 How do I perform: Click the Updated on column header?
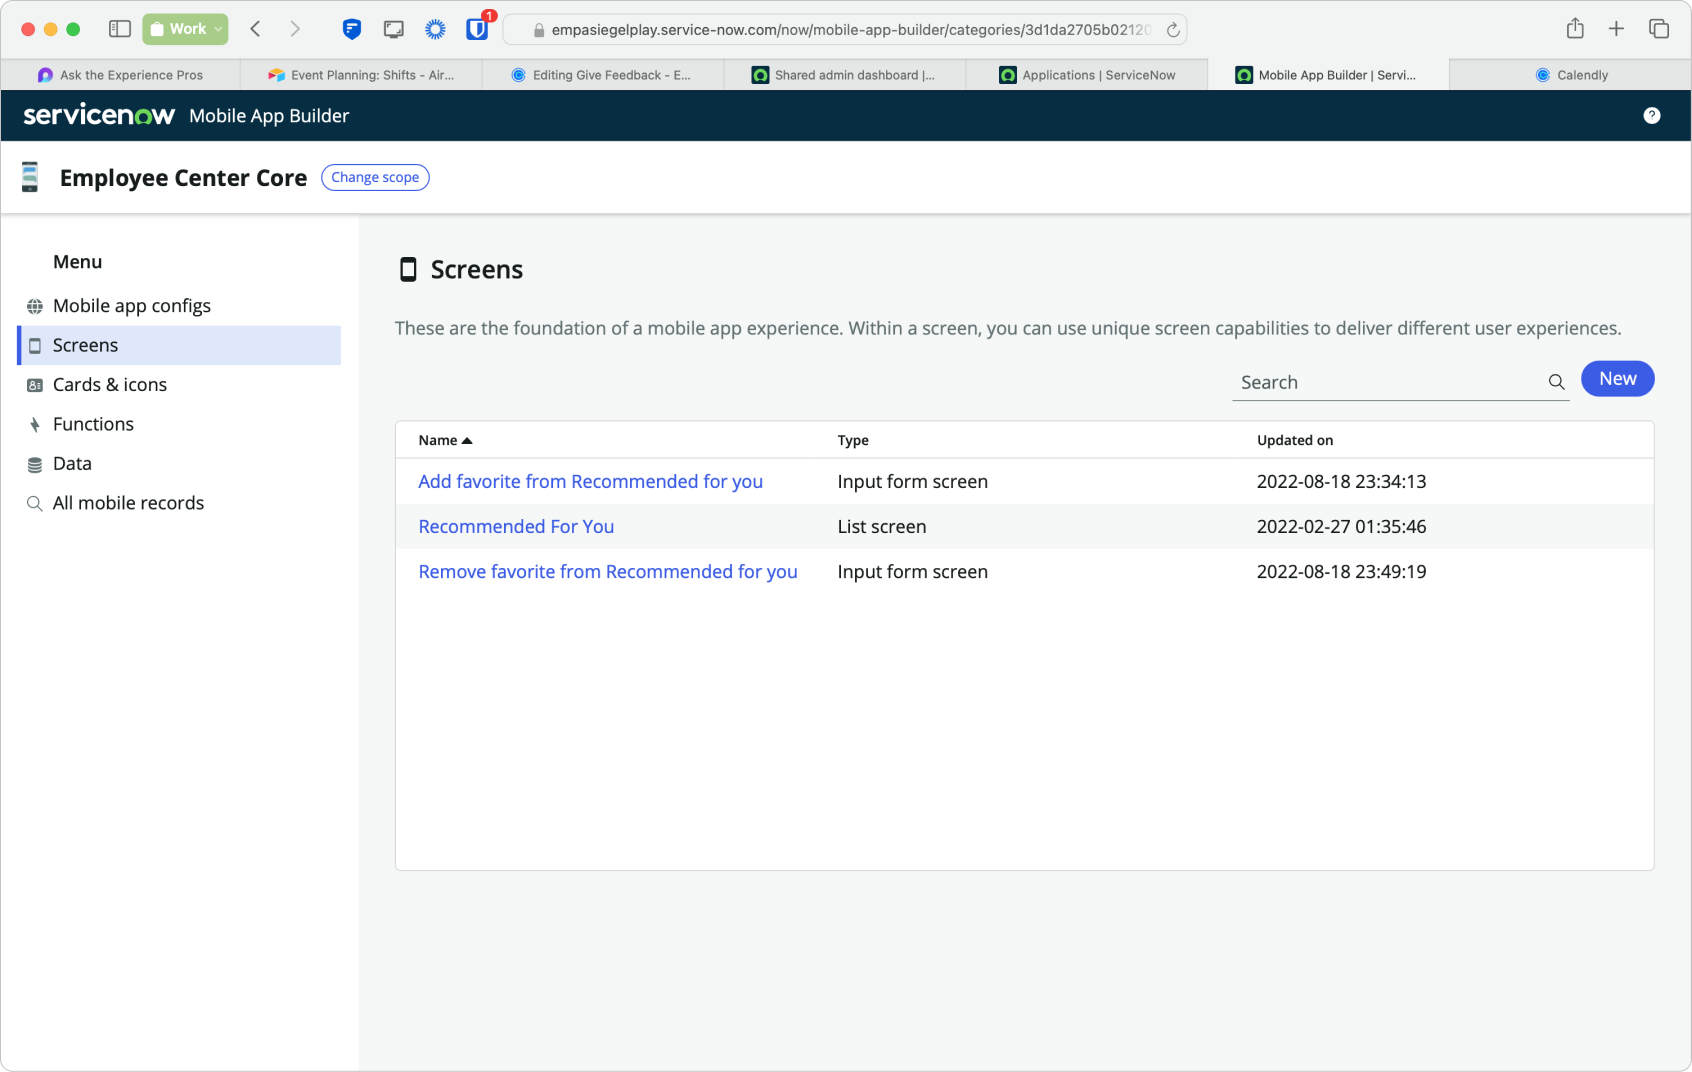pos(1295,440)
